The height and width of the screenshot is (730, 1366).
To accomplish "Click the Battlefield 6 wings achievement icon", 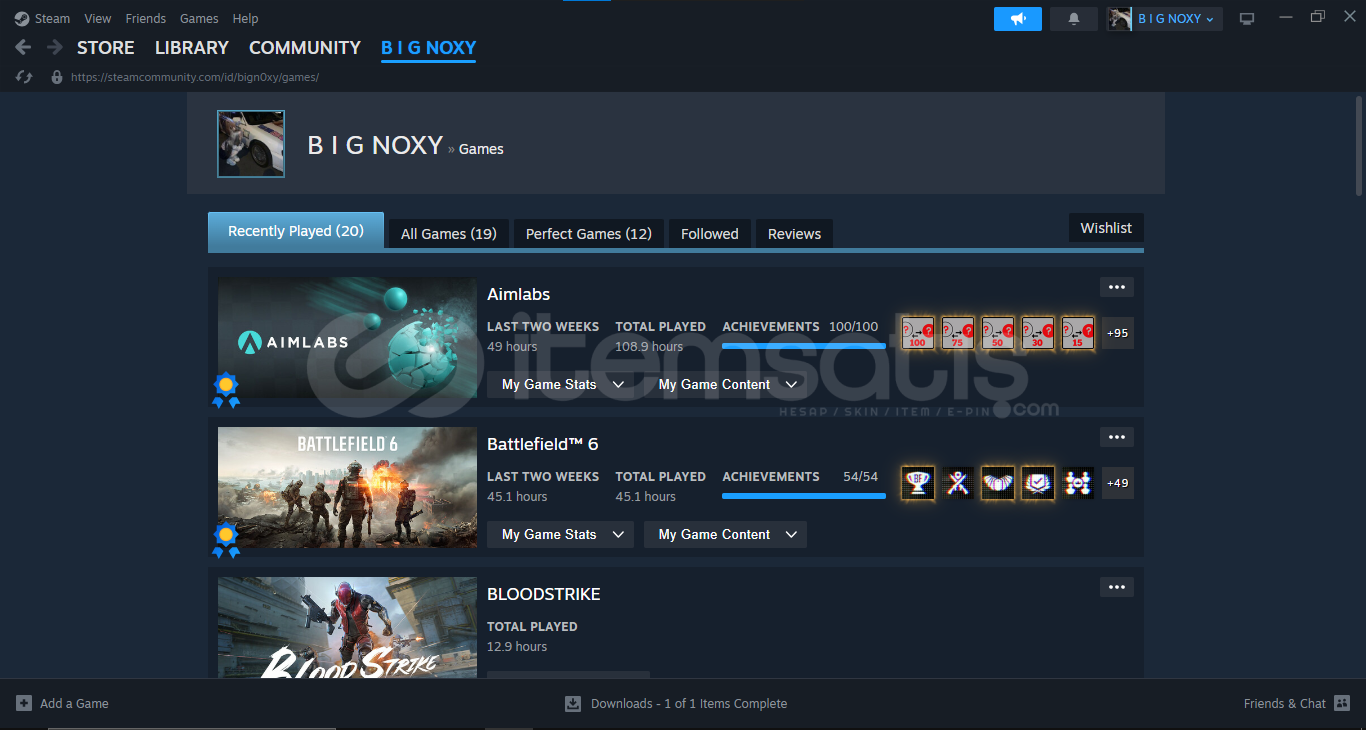I will coord(998,483).
